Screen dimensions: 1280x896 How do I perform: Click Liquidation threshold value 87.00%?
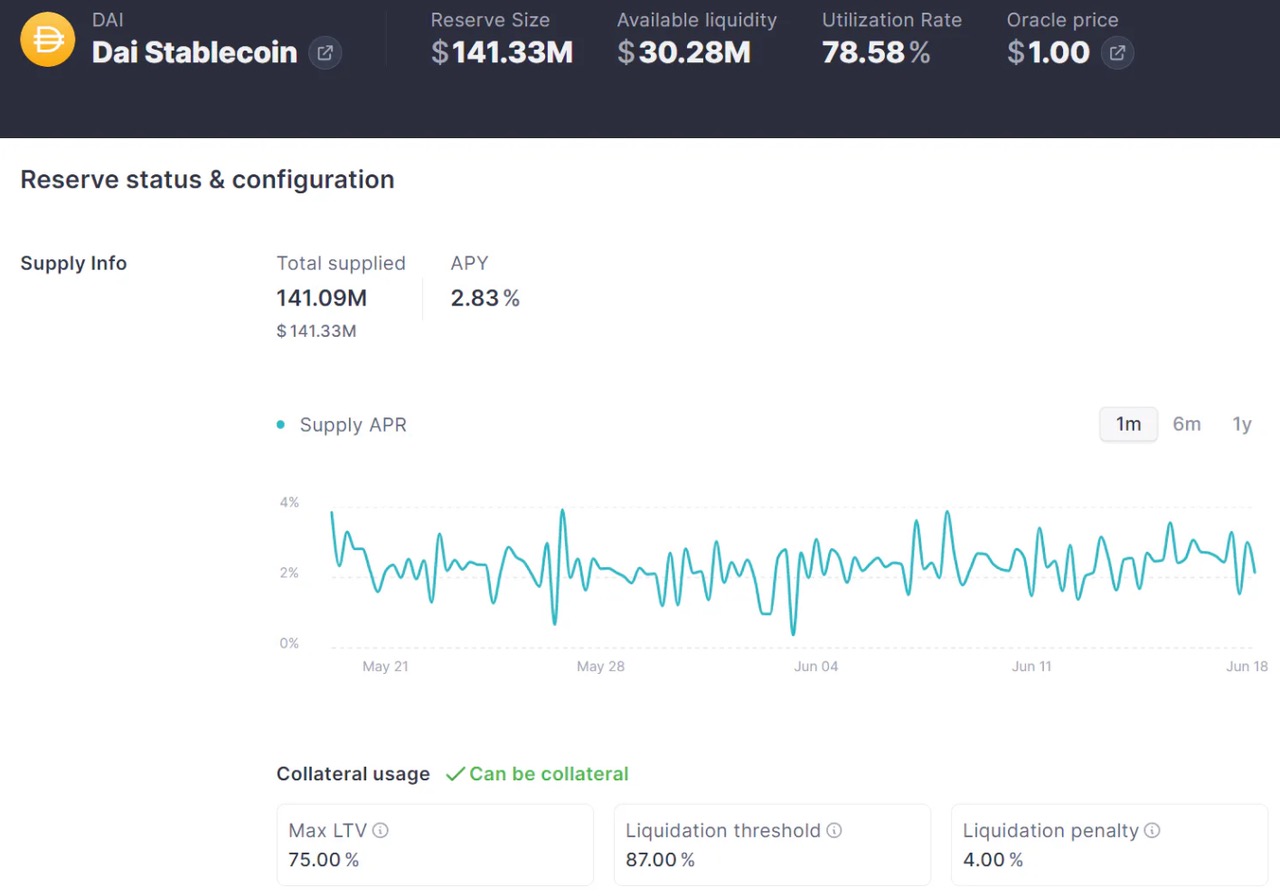coord(660,860)
